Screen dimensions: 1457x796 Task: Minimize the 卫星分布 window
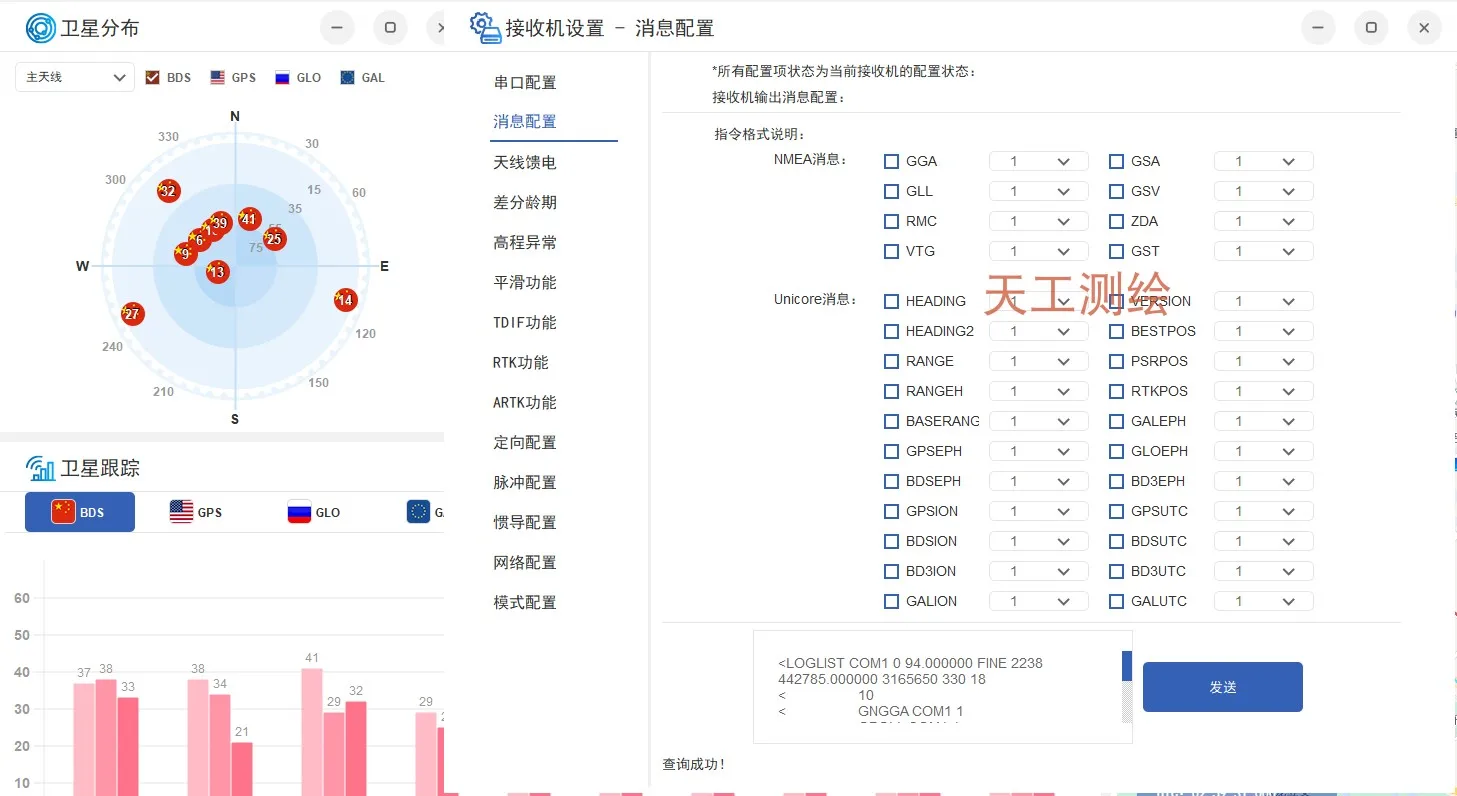[337, 28]
